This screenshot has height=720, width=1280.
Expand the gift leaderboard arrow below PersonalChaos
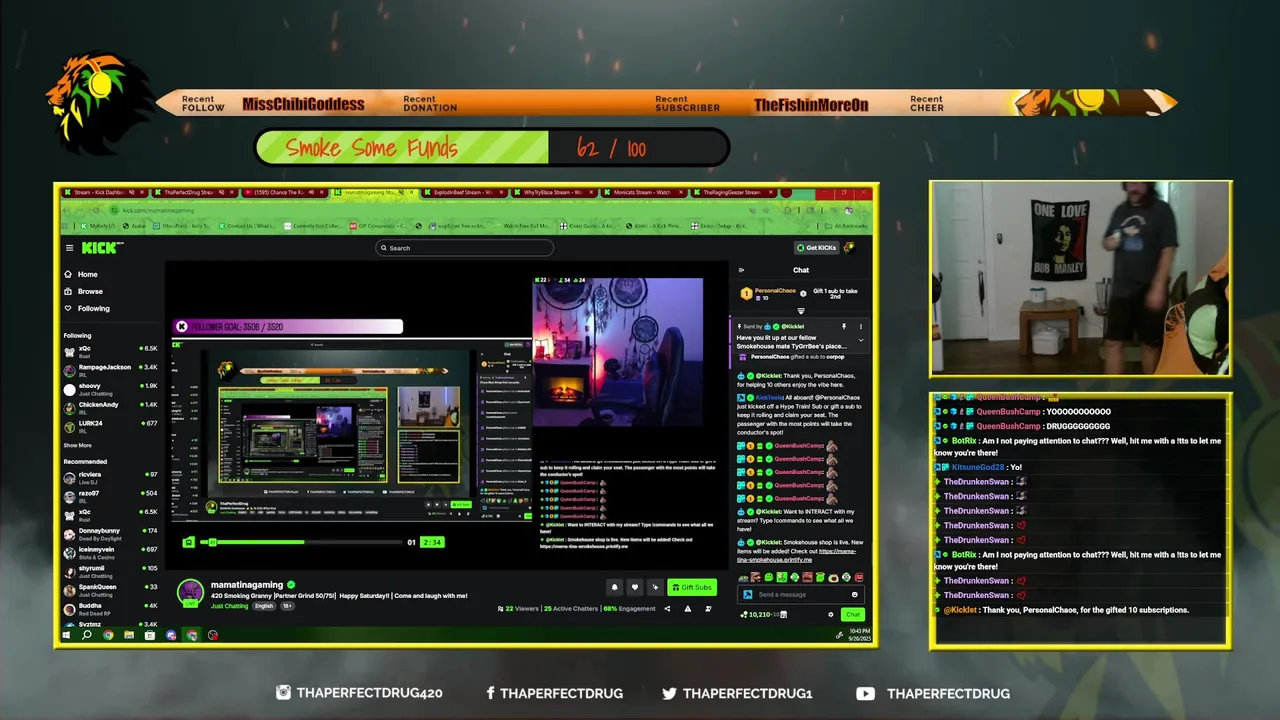tap(801, 311)
